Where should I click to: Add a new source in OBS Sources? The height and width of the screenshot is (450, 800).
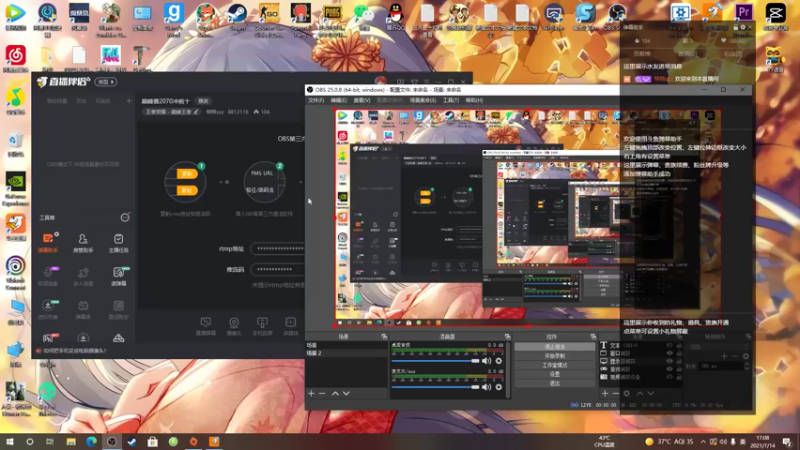[605, 393]
